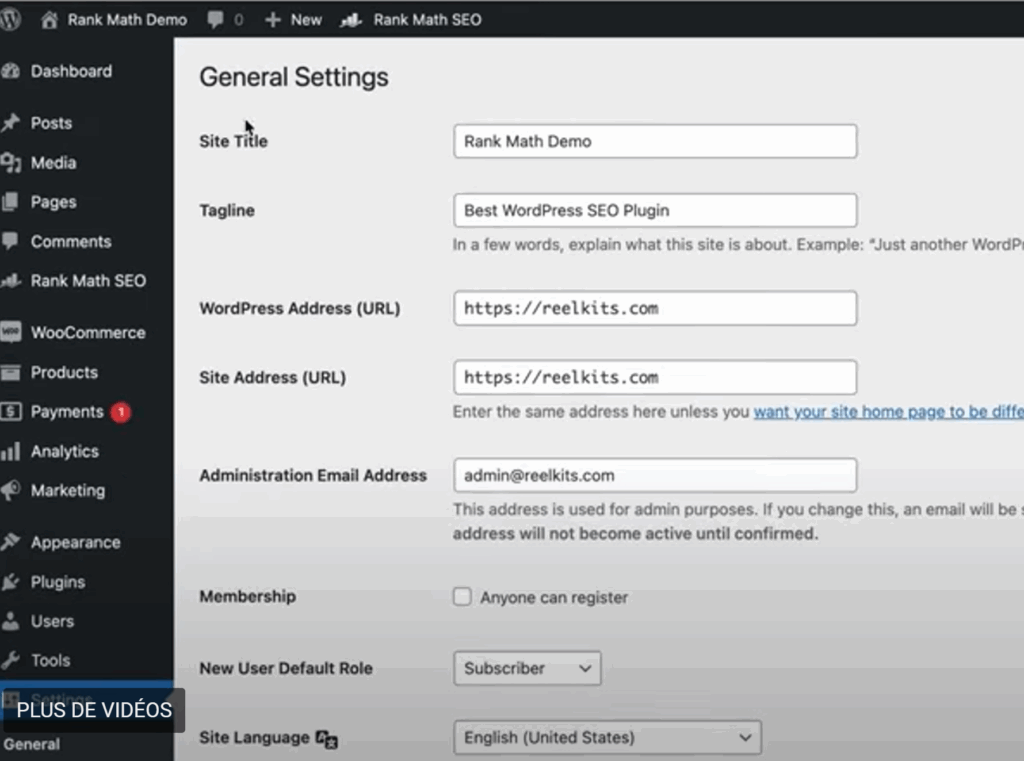1024x761 pixels.
Task: Click the General Settings page heading
Action: point(294,77)
